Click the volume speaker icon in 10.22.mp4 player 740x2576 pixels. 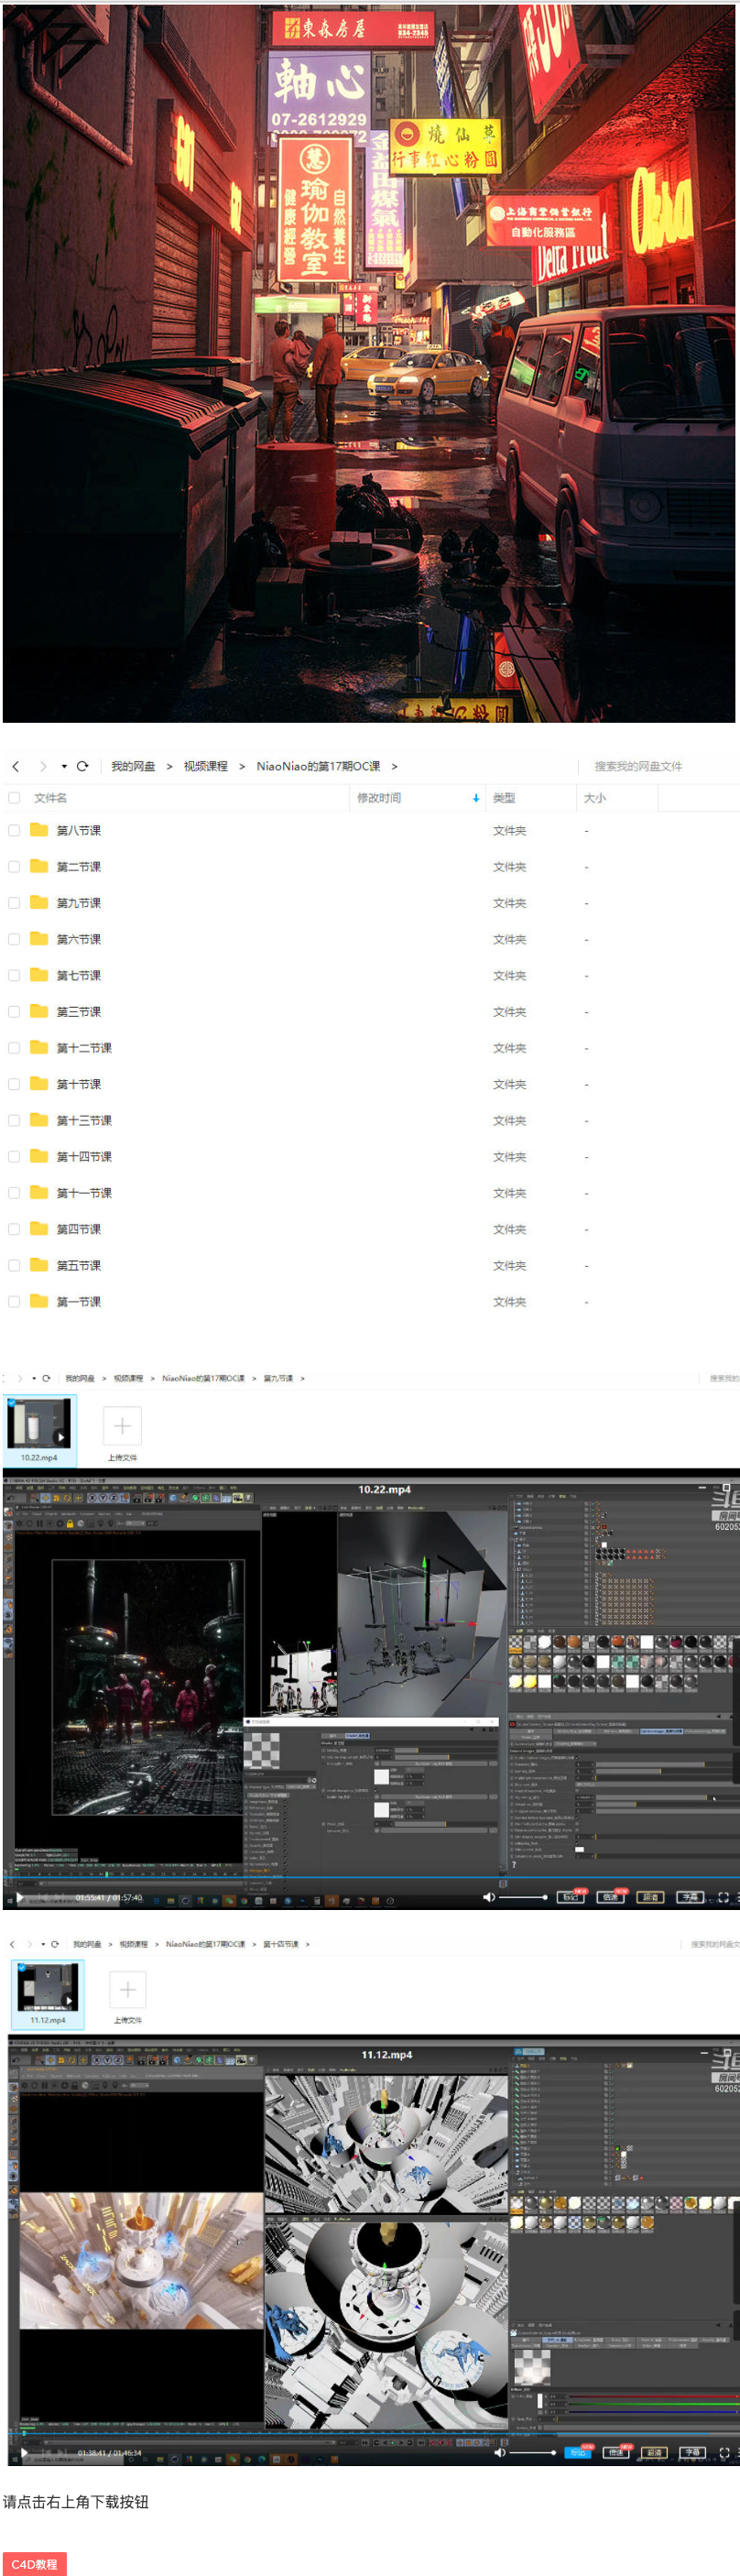[489, 1897]
